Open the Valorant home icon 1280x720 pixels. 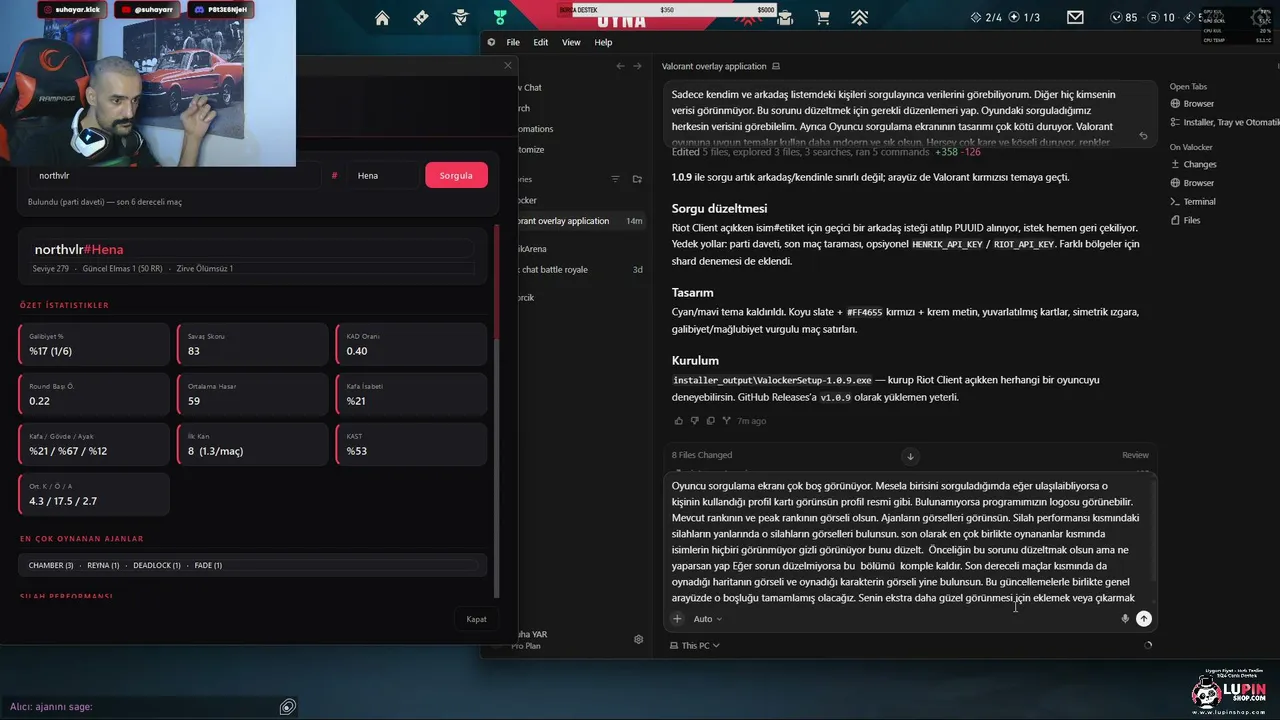coord(382,17)
